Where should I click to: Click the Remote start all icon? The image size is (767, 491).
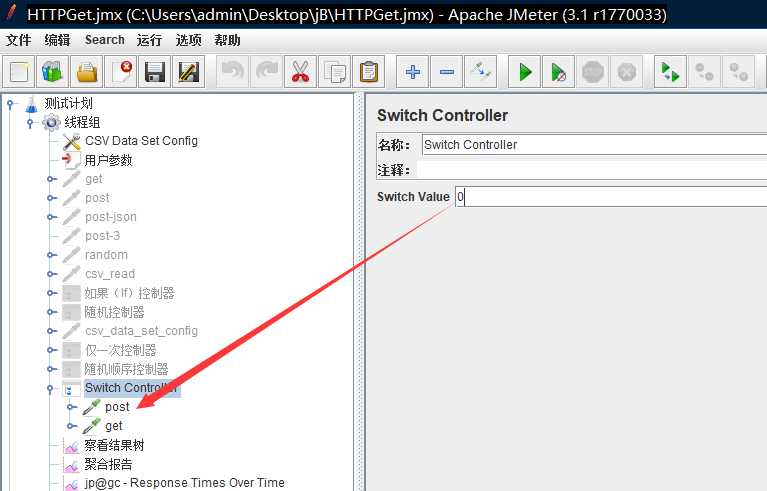pyautogui.click(x=670, y=72)
